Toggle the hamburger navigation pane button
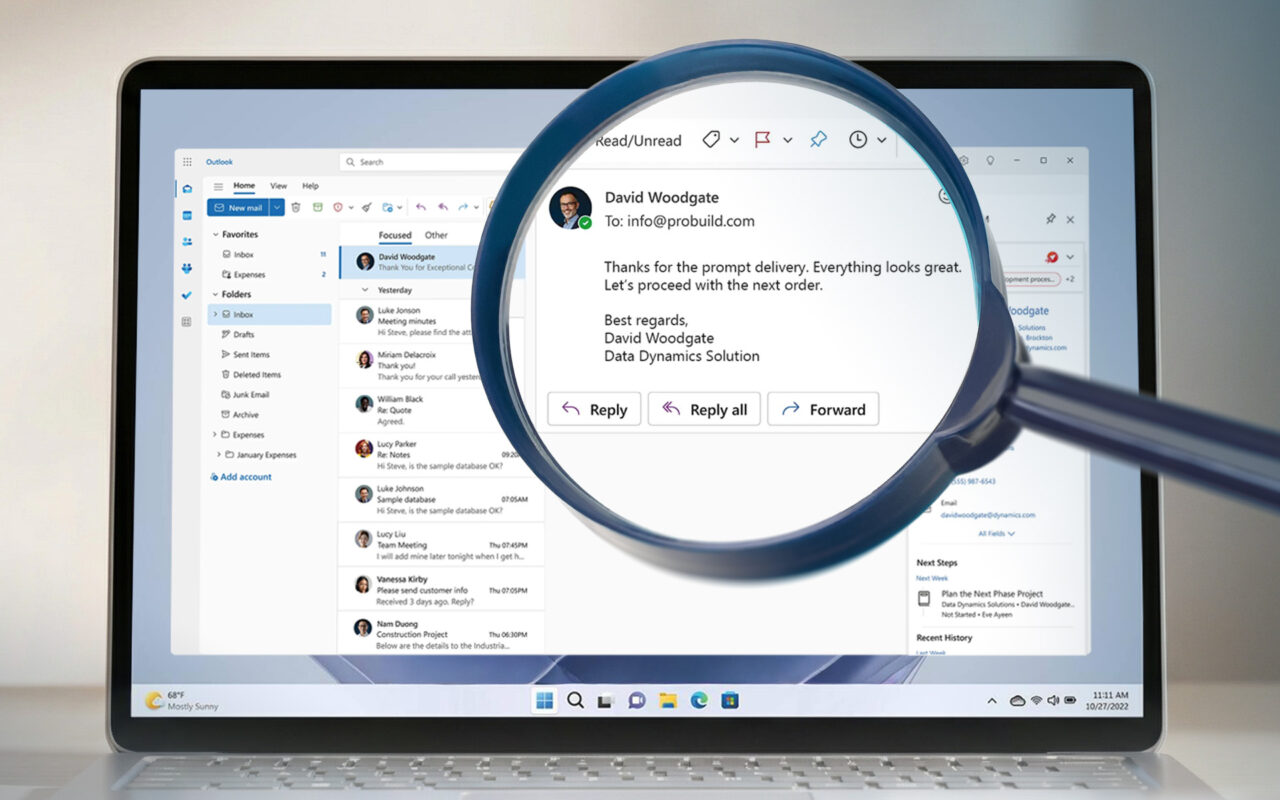 pyautogui.click(x=218, y=186)
